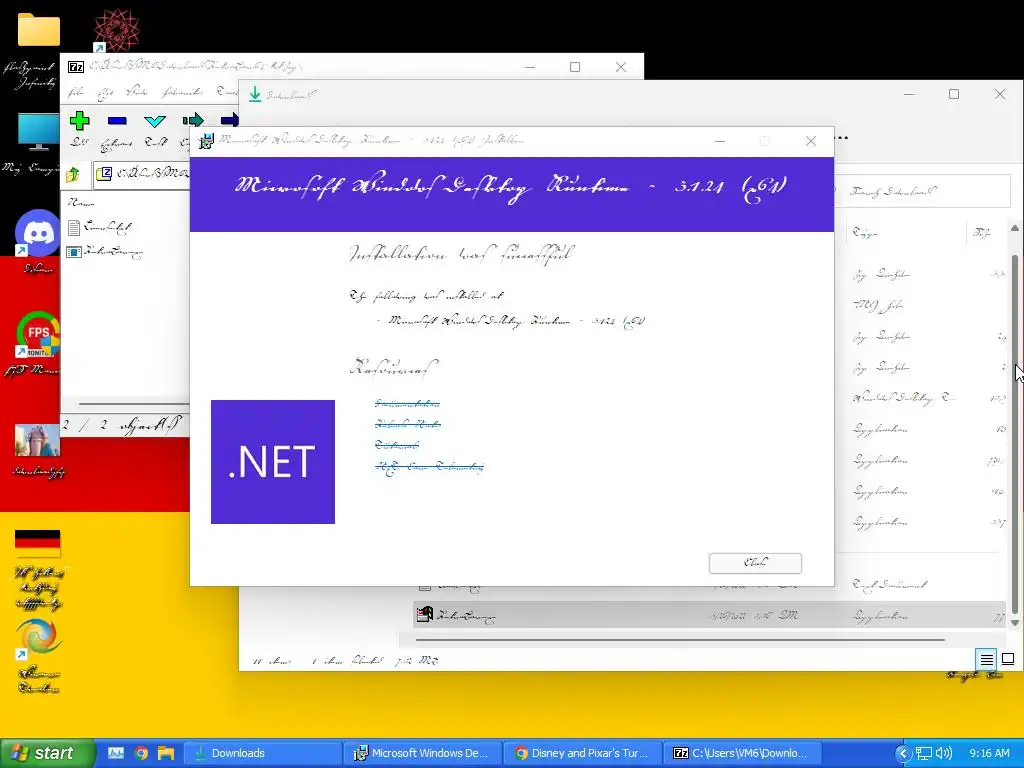Open the castle image file on desktop
Screen dimensions: 1024x768
tap(37, 440)
